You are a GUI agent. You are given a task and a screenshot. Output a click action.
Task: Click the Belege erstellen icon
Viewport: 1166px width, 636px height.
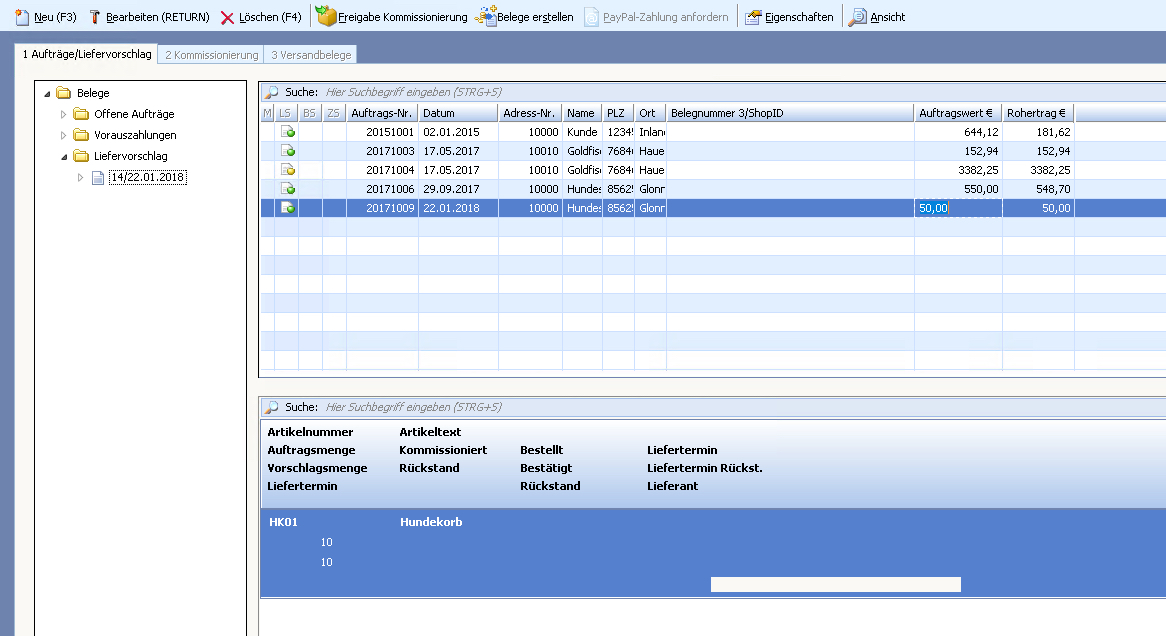click(x=486, y=16)
